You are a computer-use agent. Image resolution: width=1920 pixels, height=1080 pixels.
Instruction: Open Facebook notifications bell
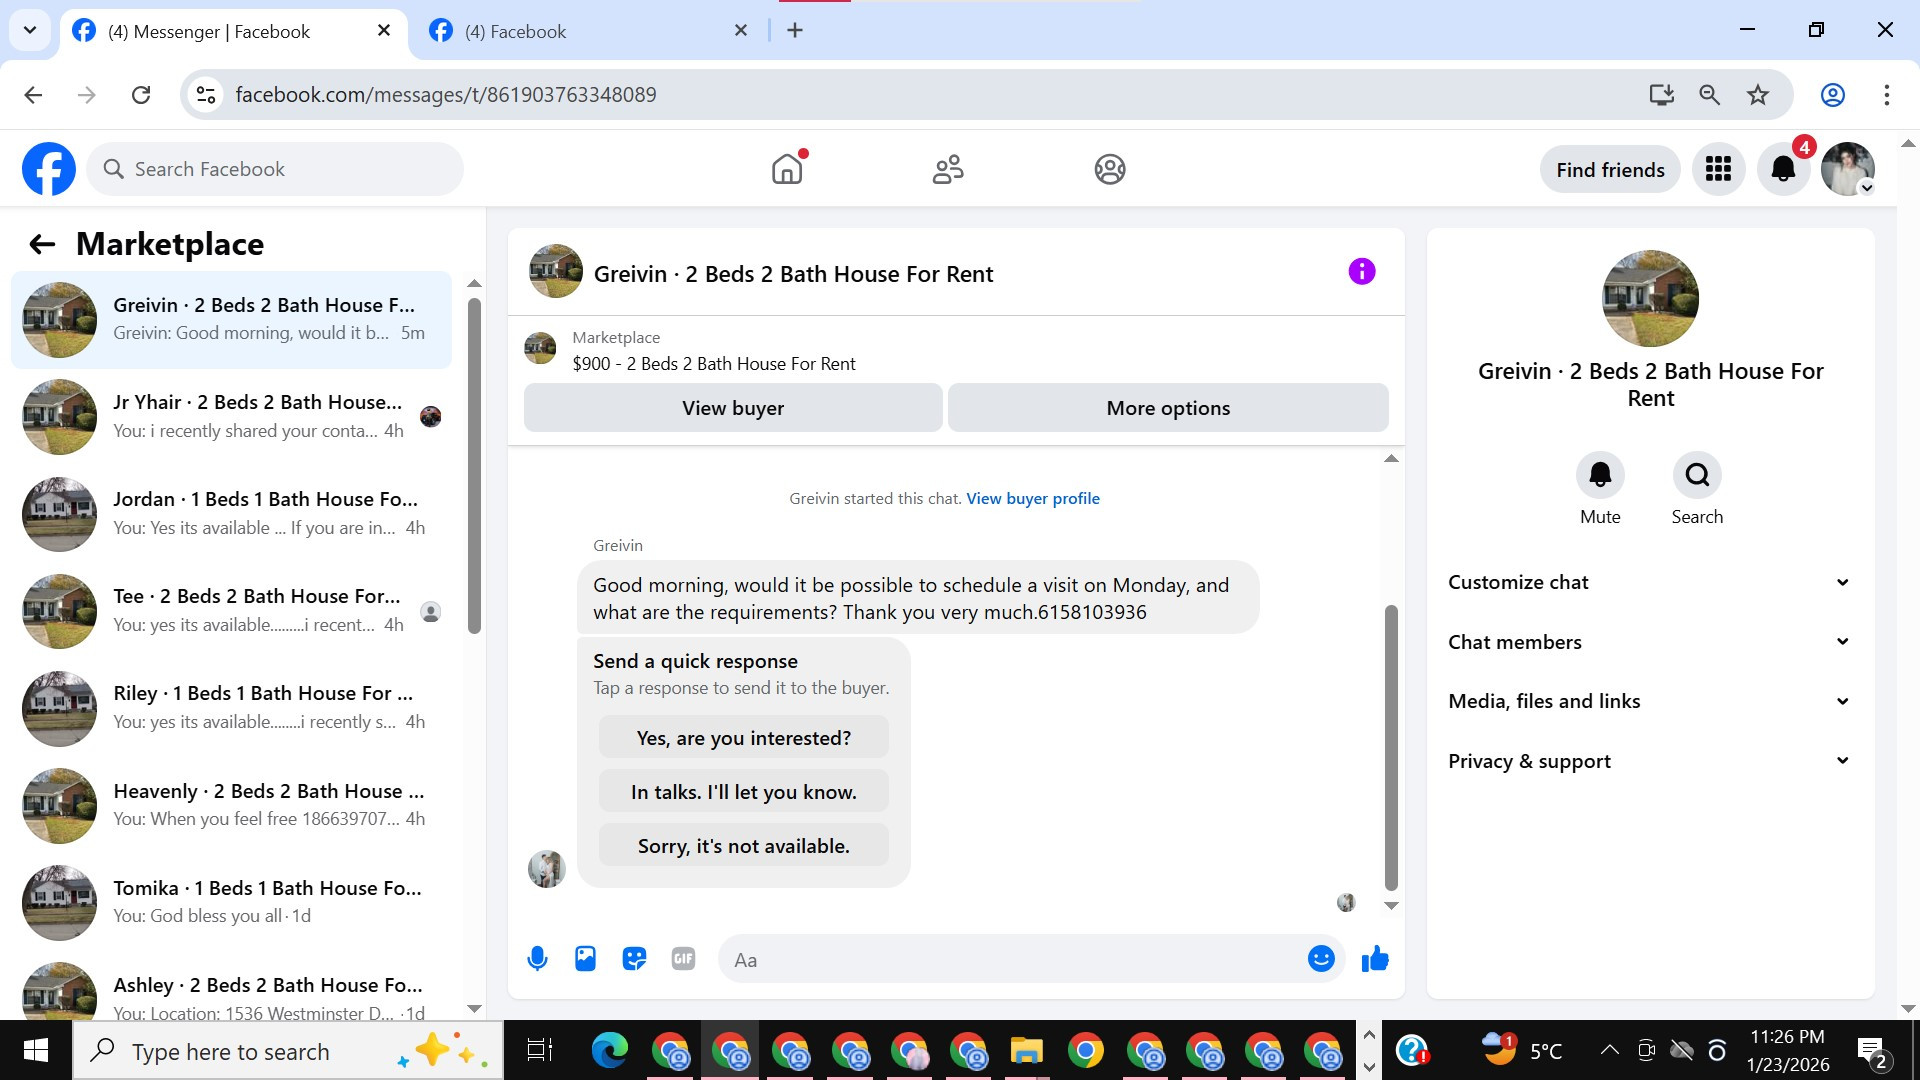[x=1783, y=169]
